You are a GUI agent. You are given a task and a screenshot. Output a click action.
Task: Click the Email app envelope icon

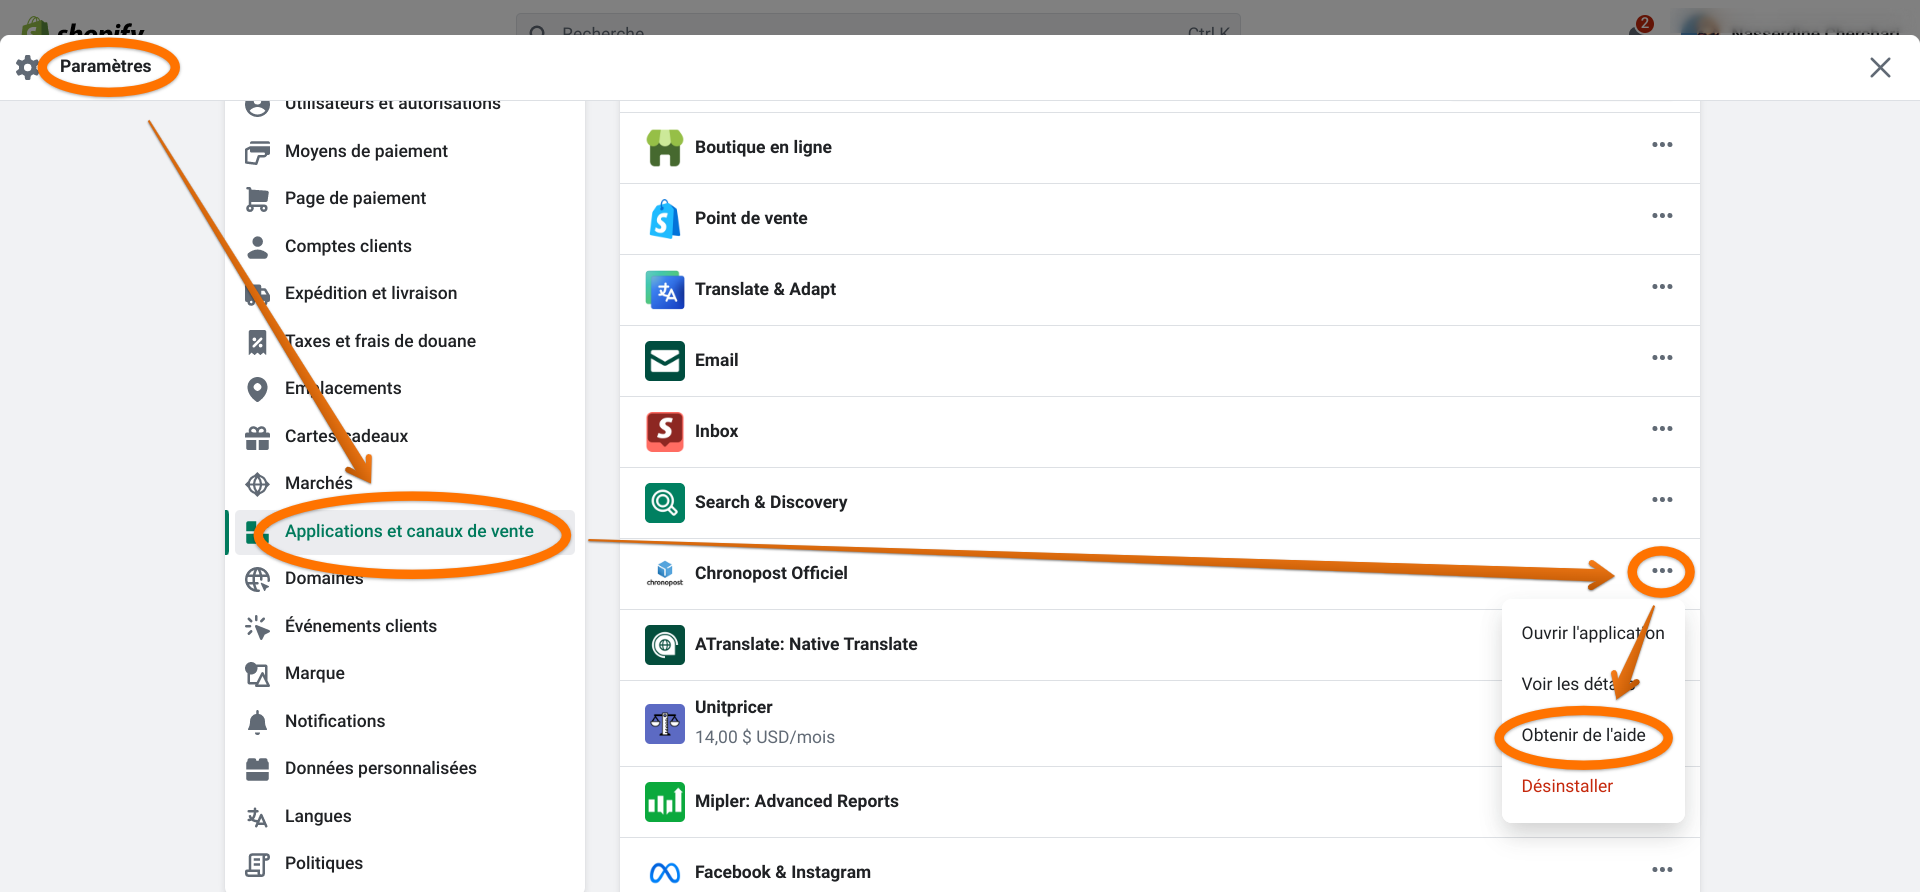coord(665,361)
